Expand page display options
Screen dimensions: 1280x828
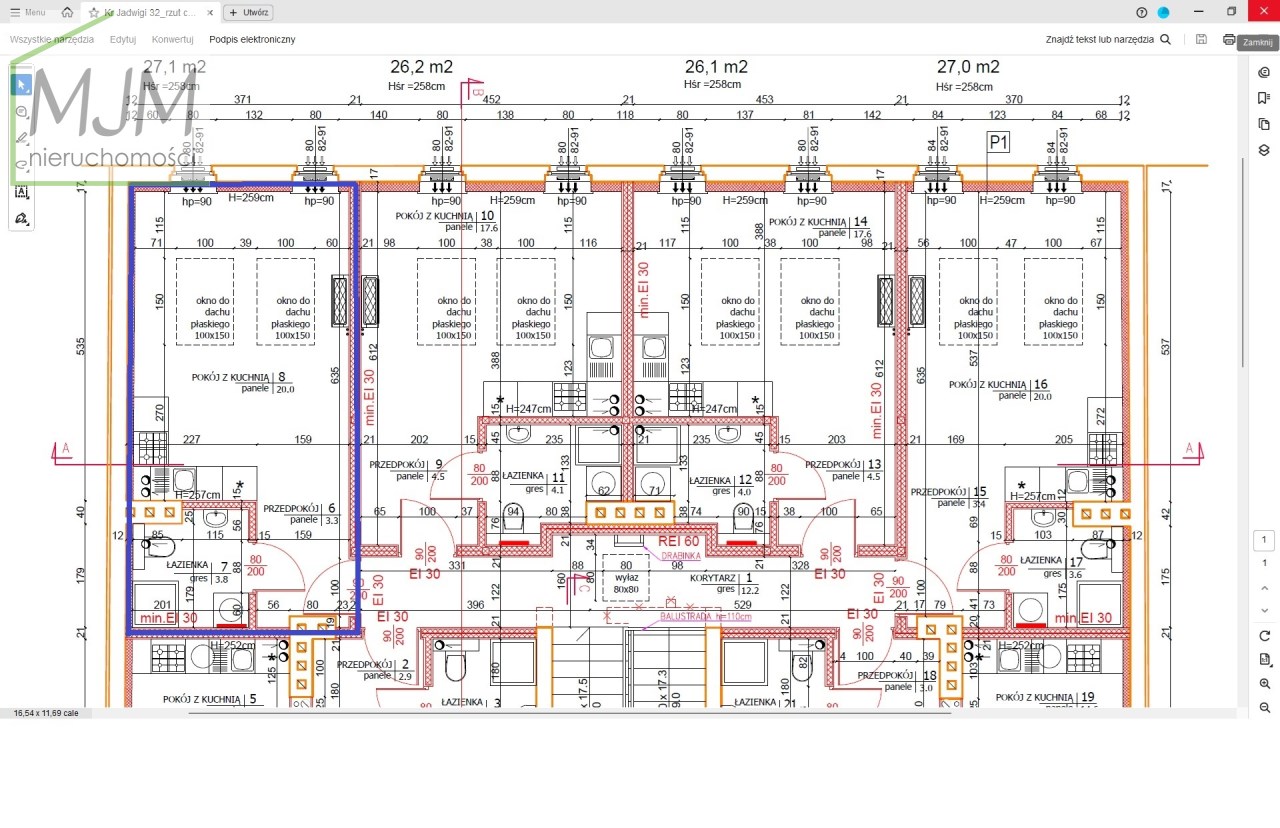click(x=1264, y=660)
